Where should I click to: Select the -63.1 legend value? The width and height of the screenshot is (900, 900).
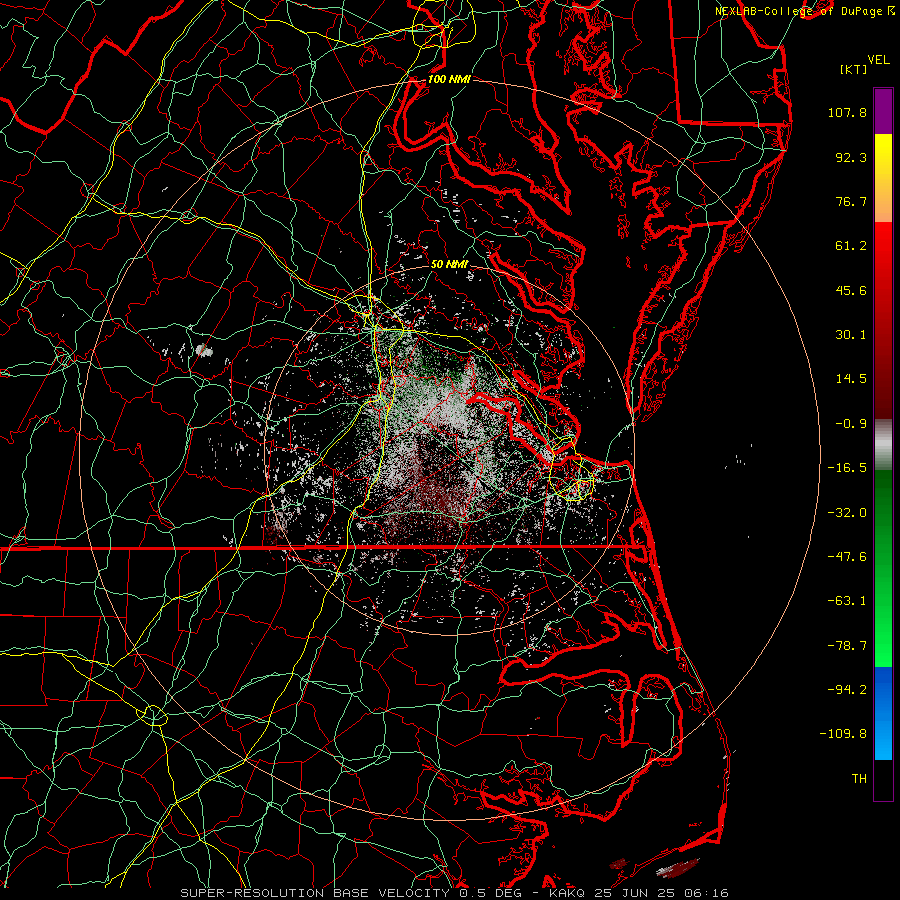pyautogui.click(x=847, y=601)
